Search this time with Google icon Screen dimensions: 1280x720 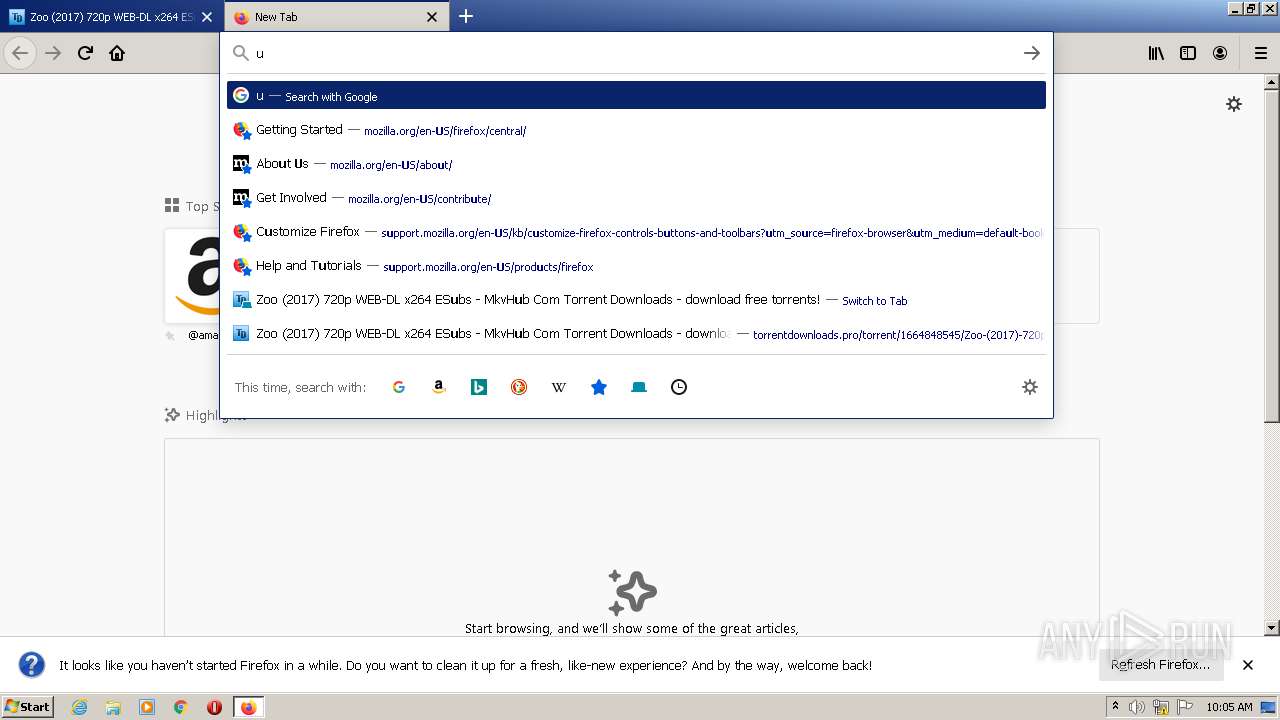point(399,387)
